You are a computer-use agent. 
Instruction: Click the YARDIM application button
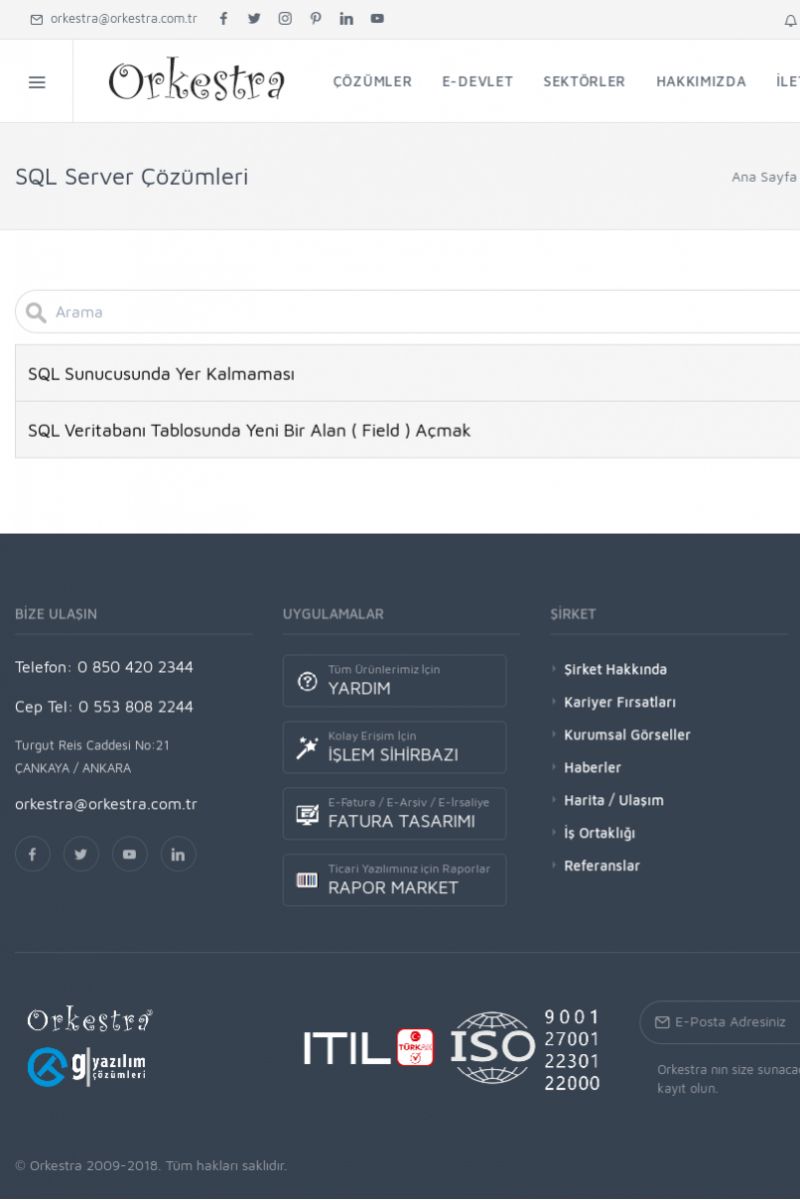394,681
